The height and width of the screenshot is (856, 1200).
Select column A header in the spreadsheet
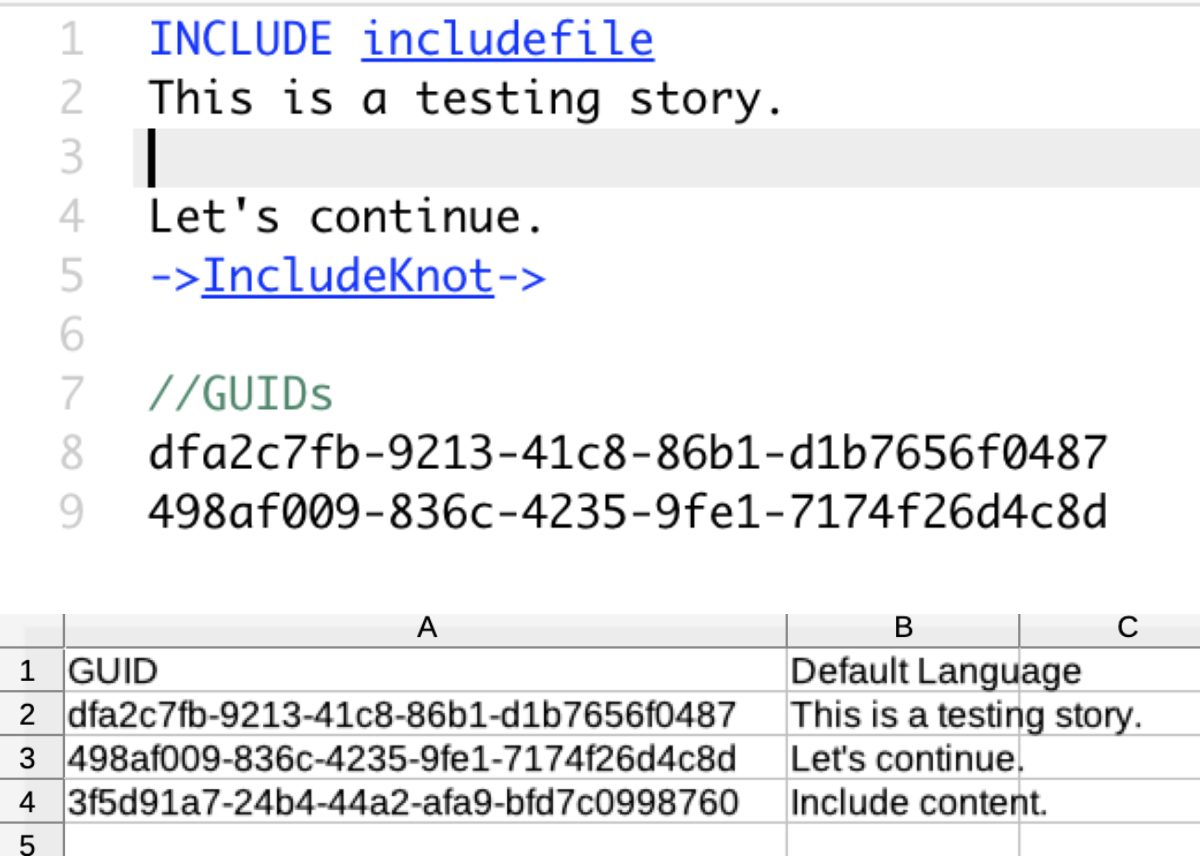(428, 627)
